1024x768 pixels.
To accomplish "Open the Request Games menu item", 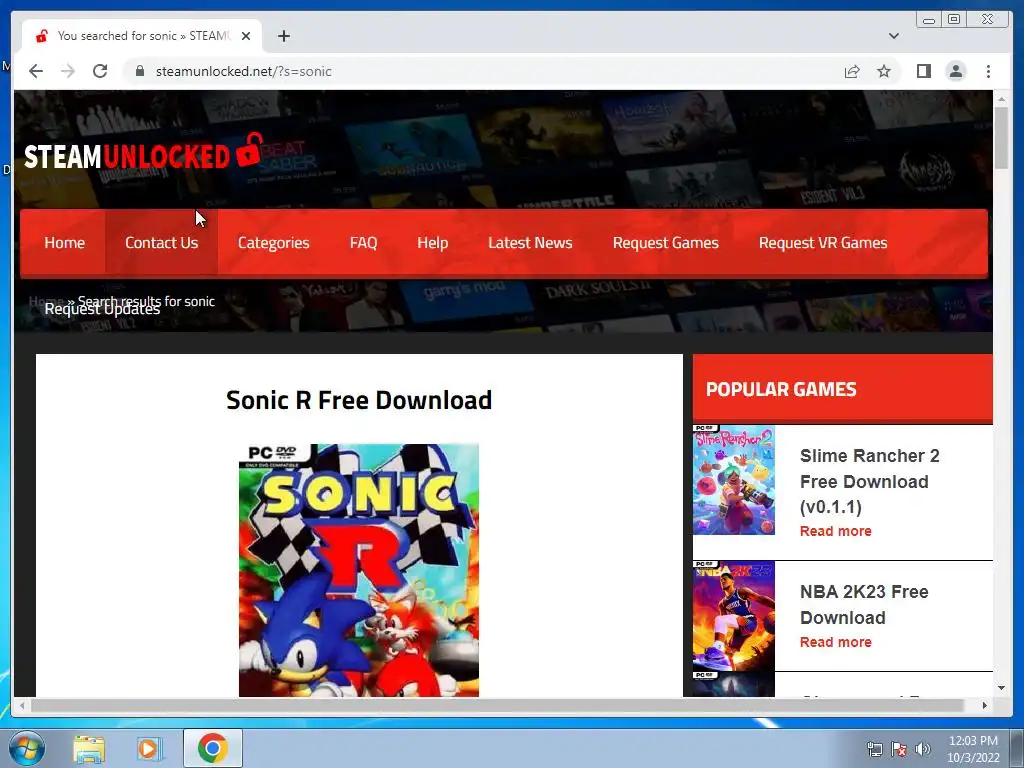I will point(665,243).
